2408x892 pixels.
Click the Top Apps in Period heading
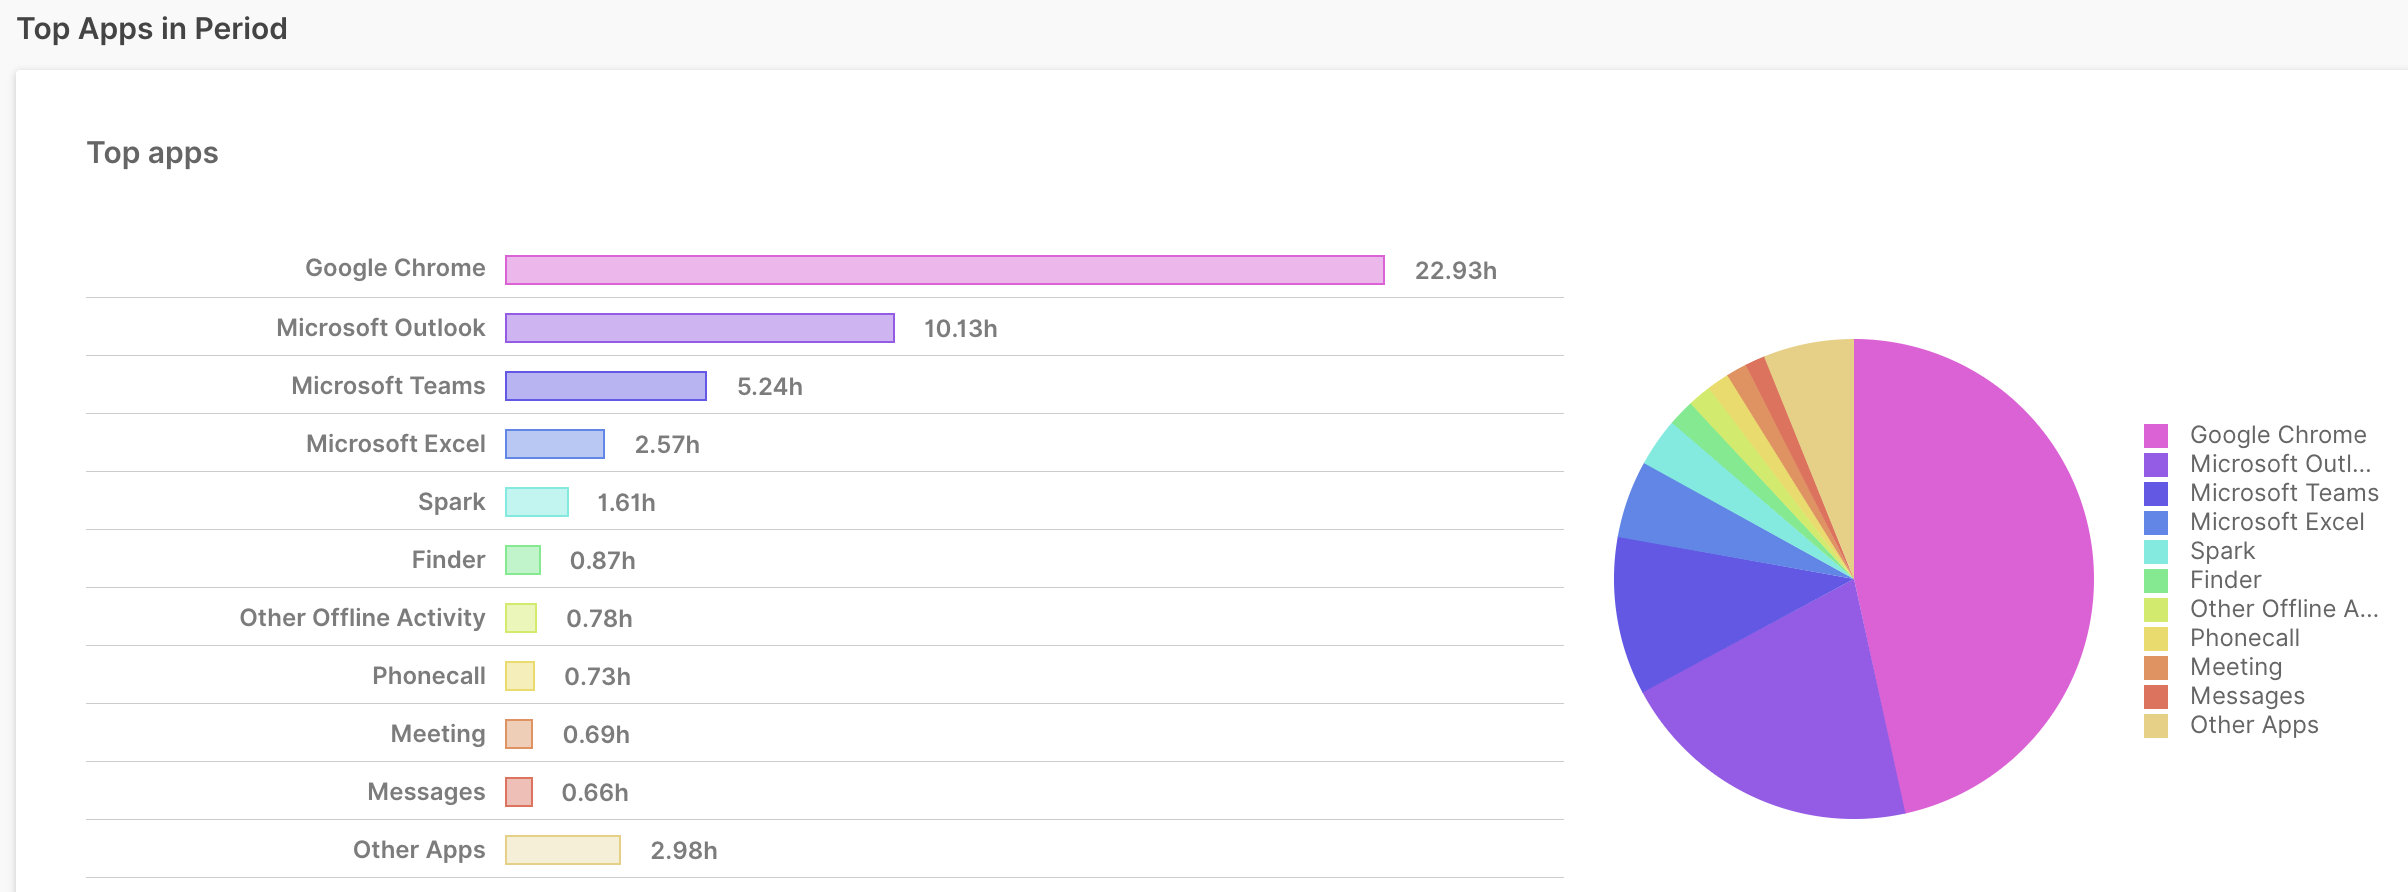click(152, 29)
